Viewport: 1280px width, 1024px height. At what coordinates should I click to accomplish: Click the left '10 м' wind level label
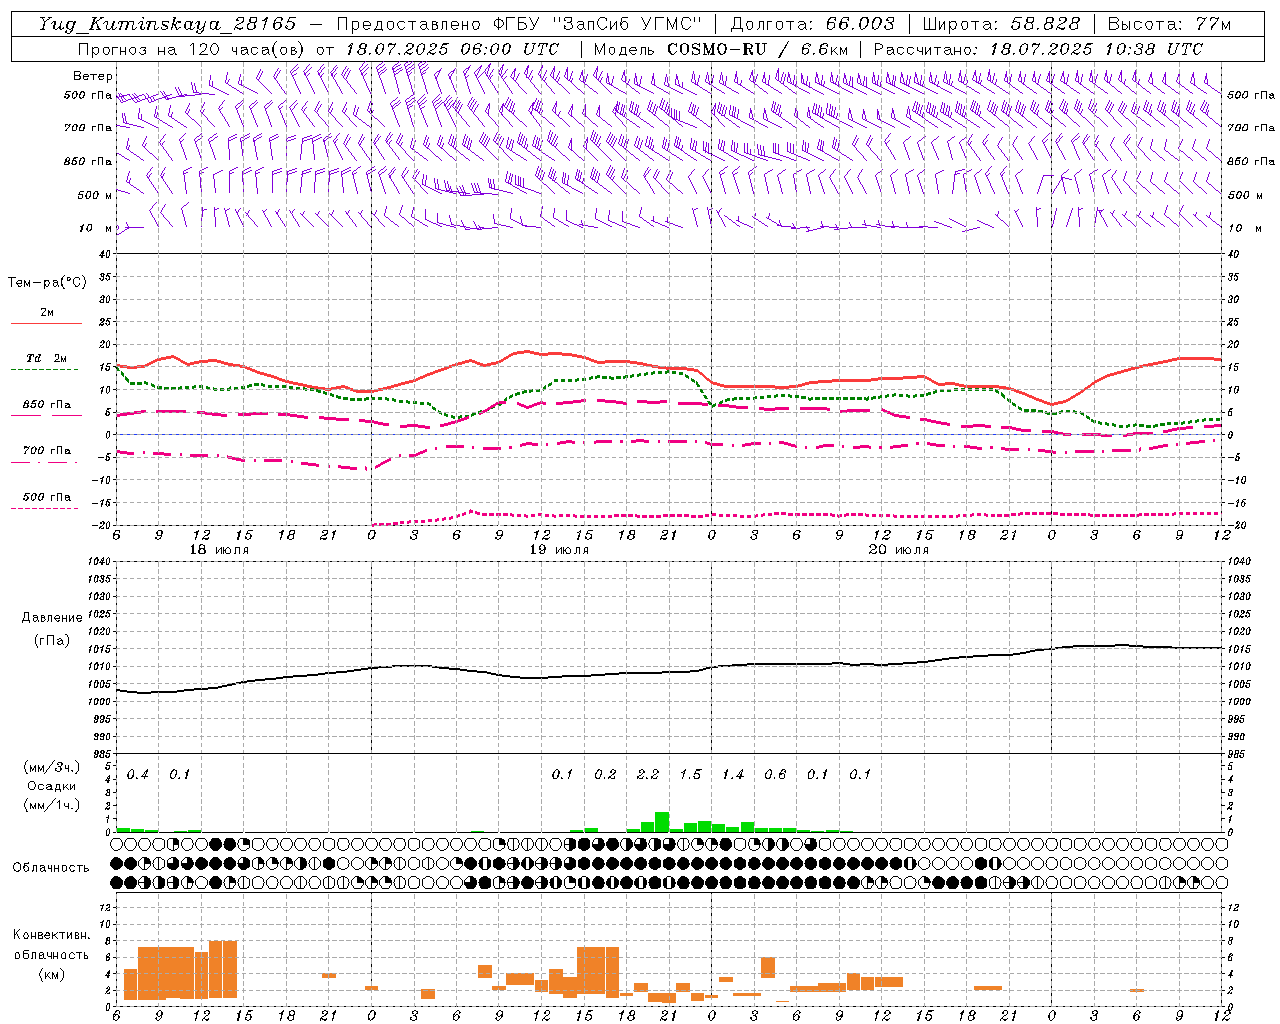click(95, 228)
